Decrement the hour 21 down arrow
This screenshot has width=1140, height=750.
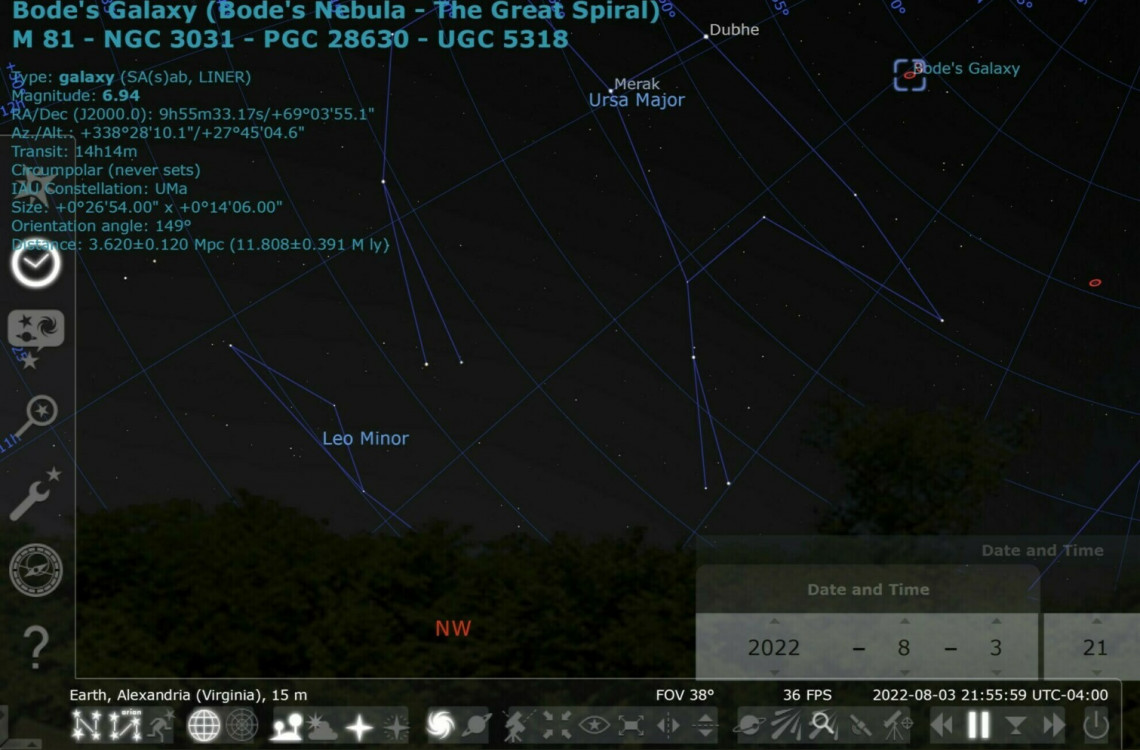1096,672
